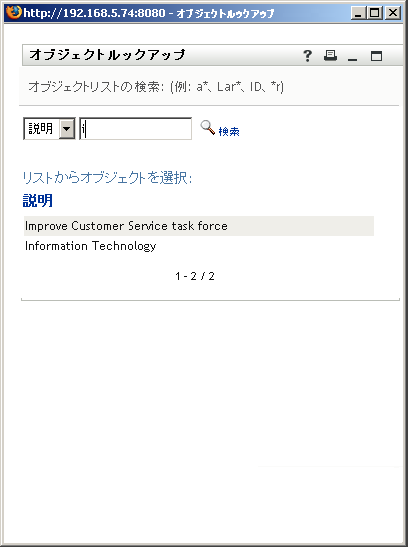408x547 pixels.
Task: Click the オブジェクトルックアップ panel header title
Action: (107, 55)
